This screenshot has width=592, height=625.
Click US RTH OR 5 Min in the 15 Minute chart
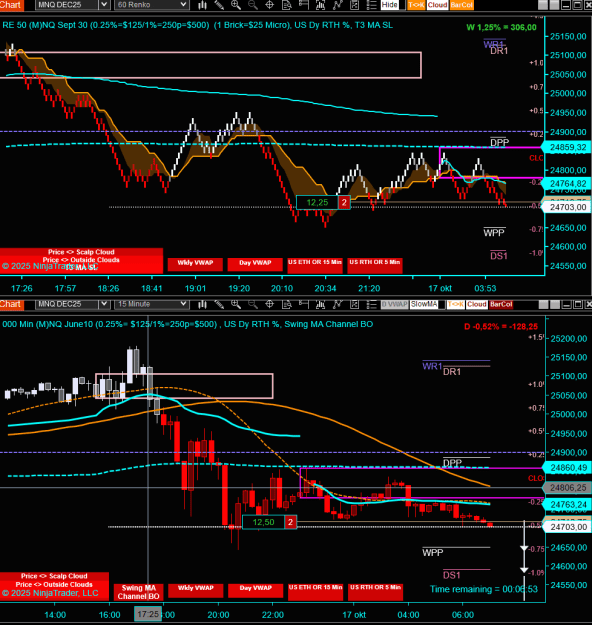pyautogui.click(x=375, y=592)
